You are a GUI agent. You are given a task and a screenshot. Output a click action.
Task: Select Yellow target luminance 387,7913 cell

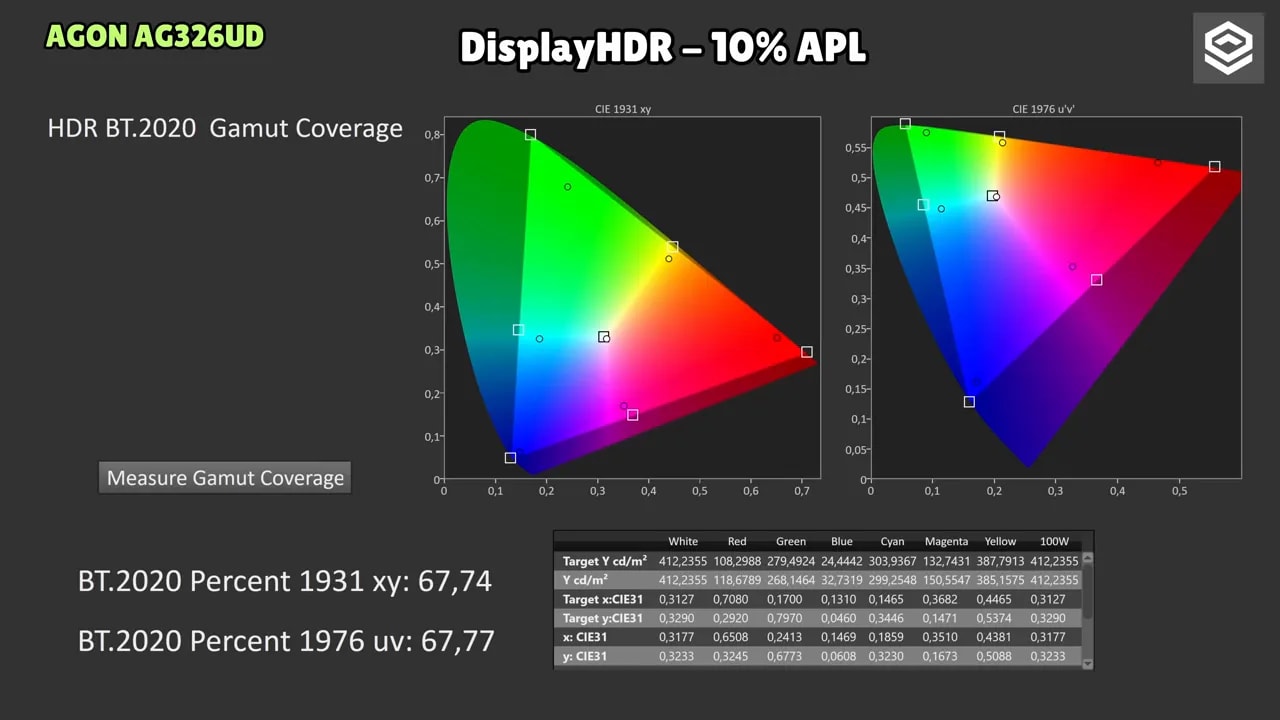click(x=1000, y=561)
